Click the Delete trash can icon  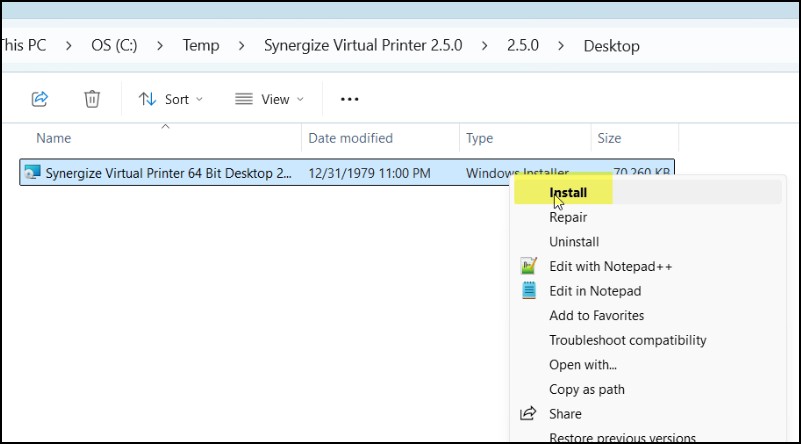(92, 99)
